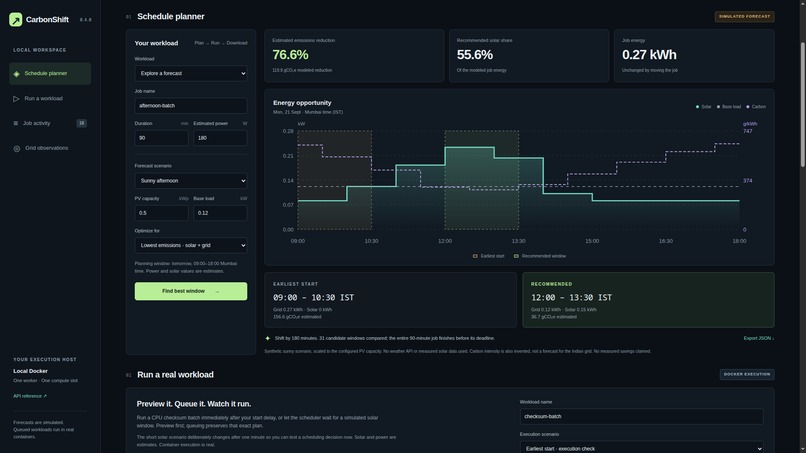Open the Run a workload page
The height and width of the screenshot is (453, 806).
50,99
